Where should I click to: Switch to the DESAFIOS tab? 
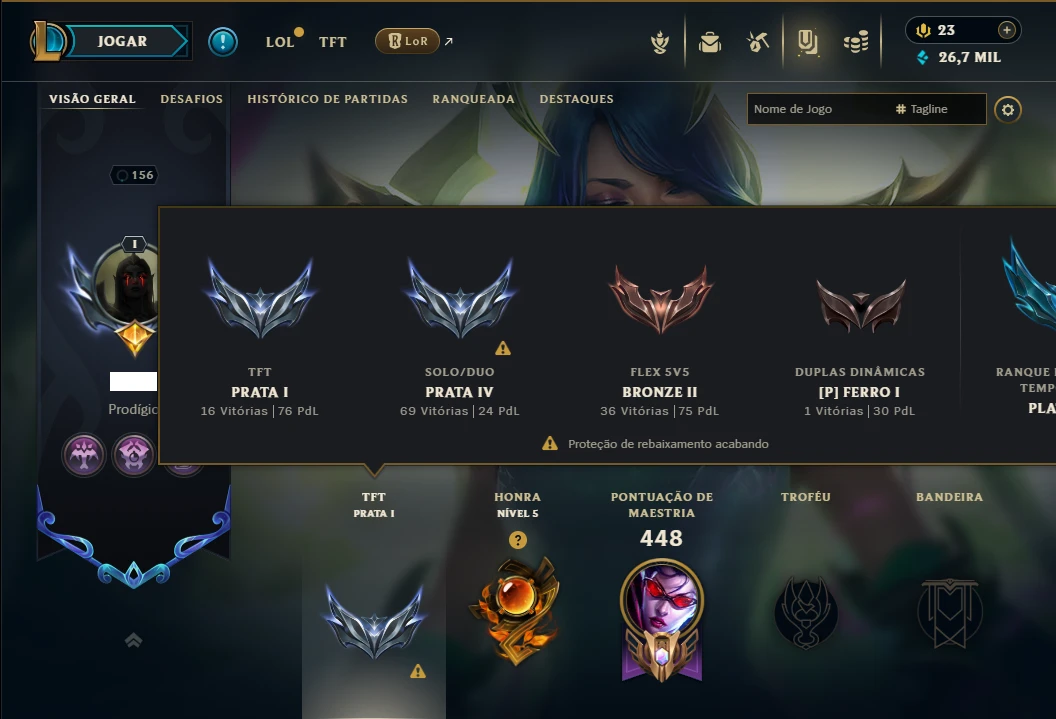click(x=191, y=99)
